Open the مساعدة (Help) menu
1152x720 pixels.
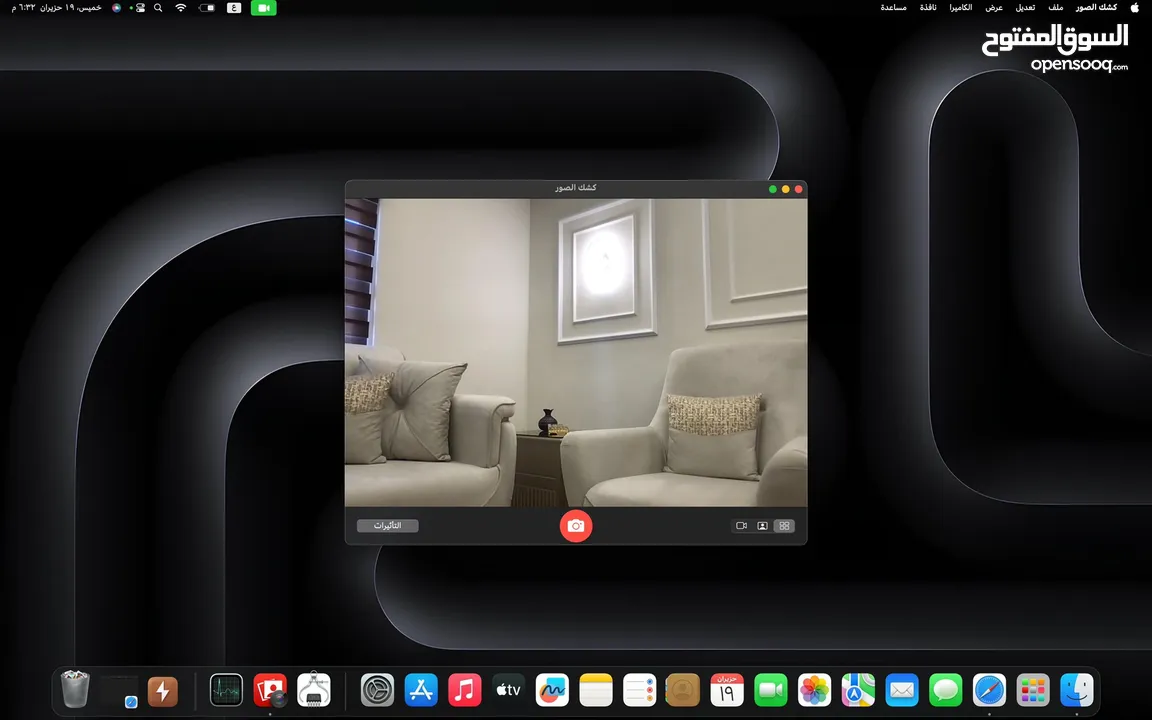pos(893,7)
